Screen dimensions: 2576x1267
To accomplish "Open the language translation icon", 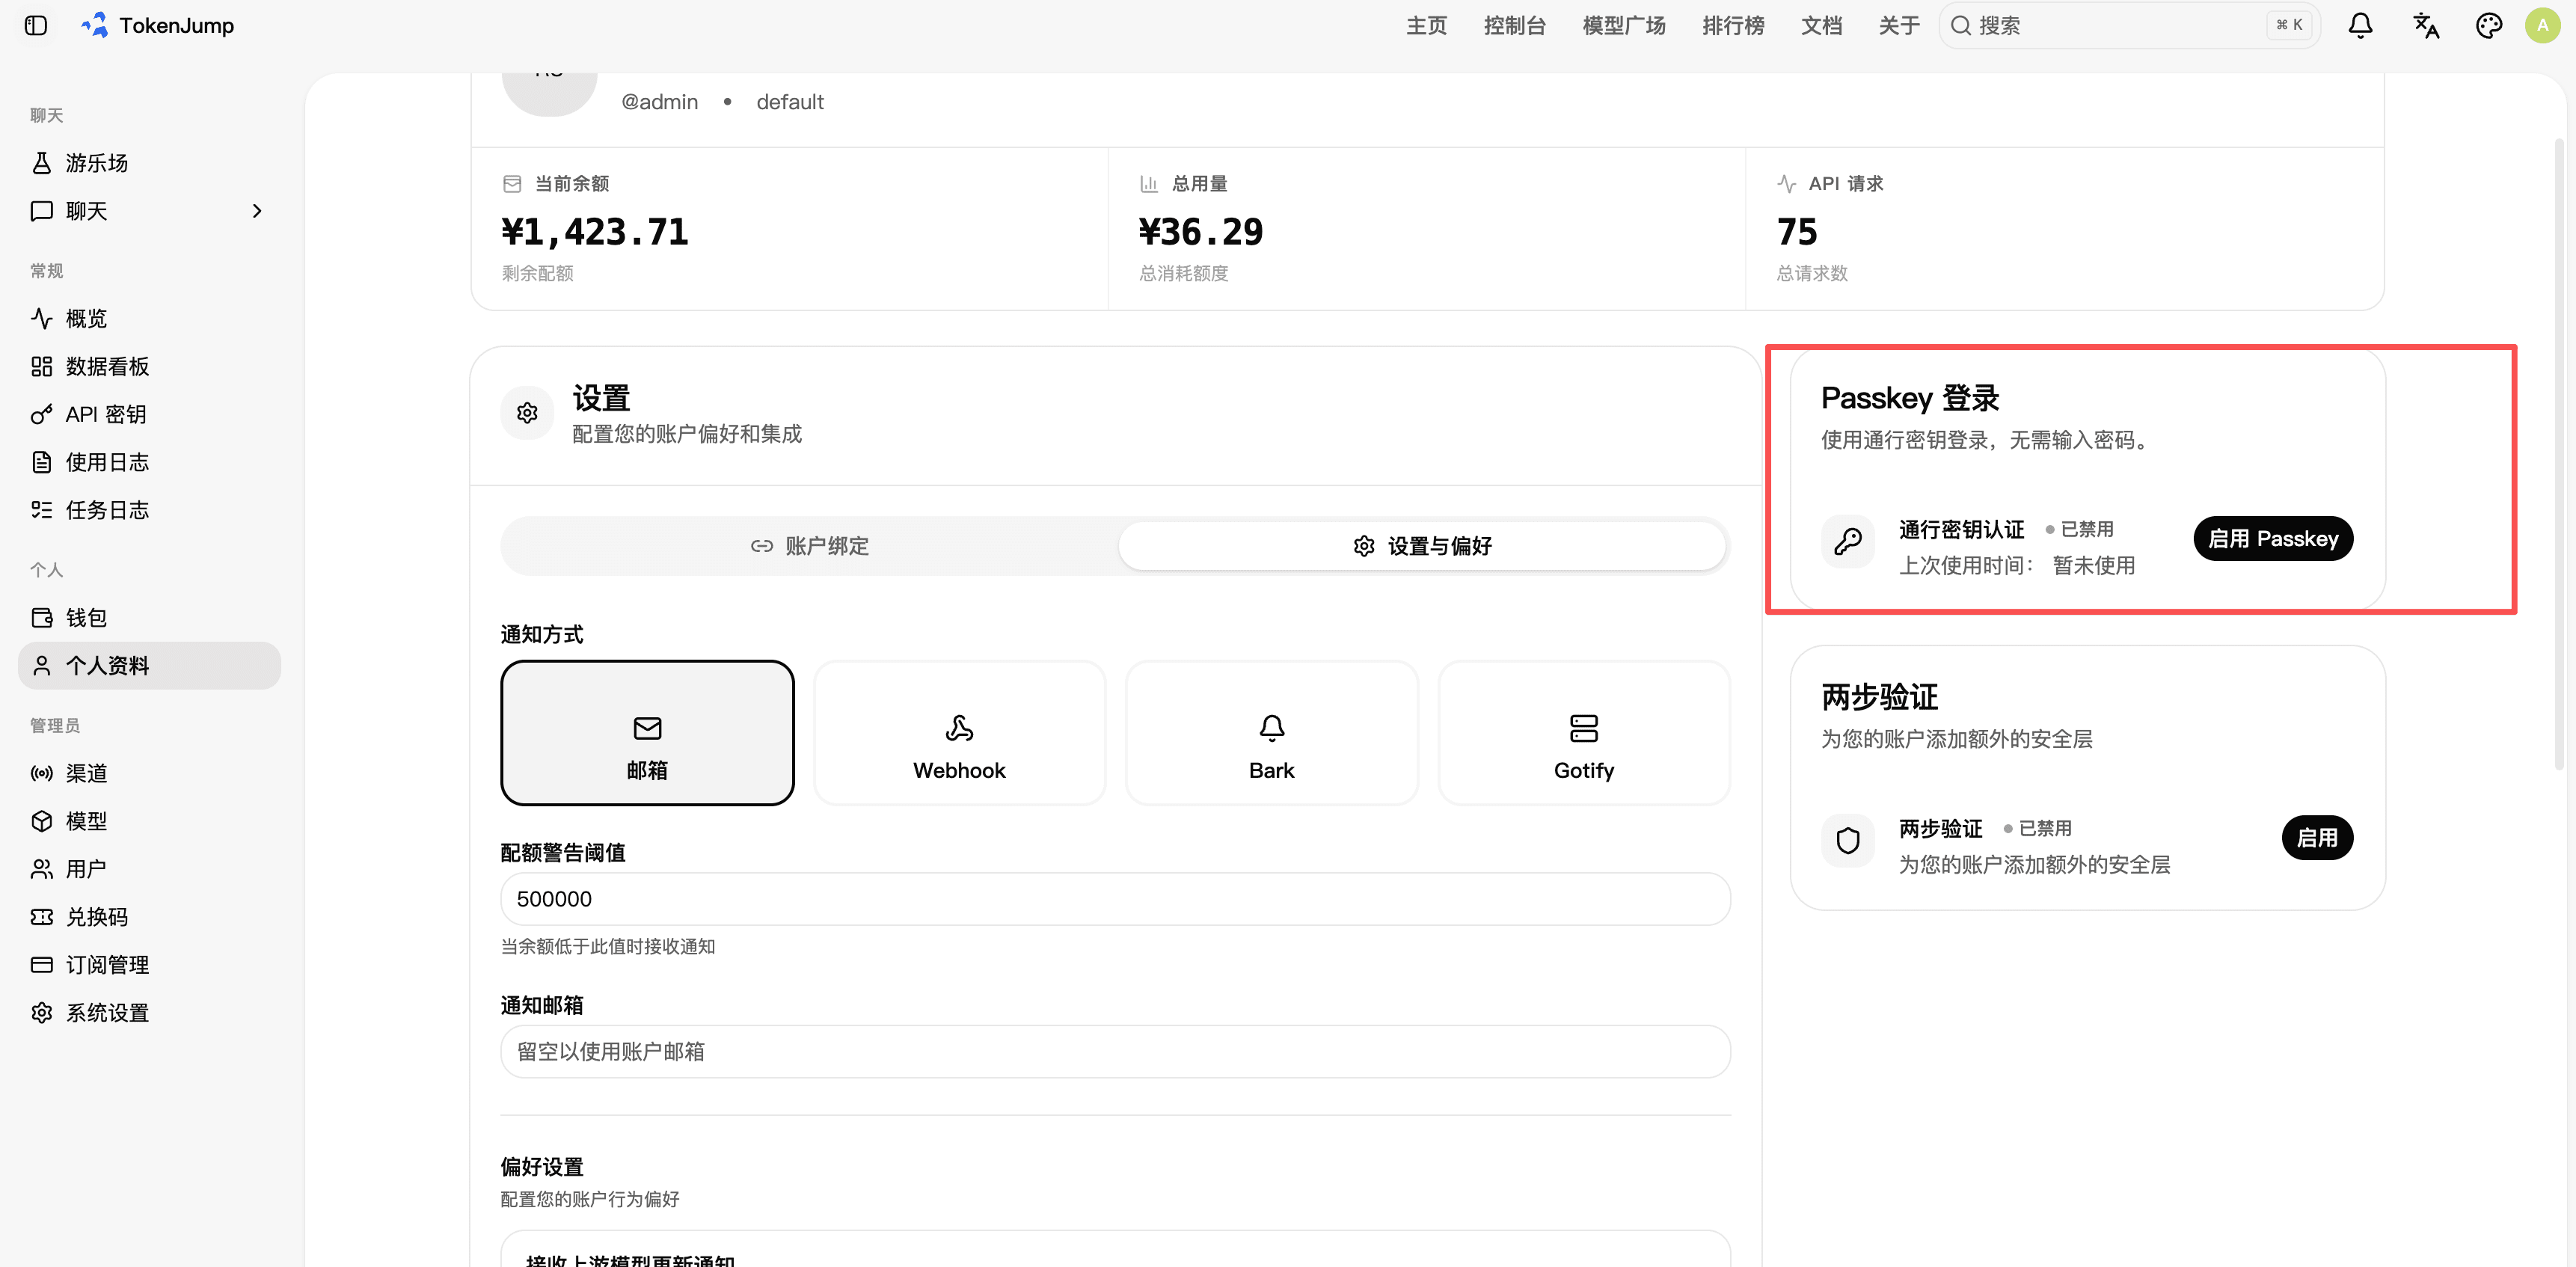I will pos(2425,25).
